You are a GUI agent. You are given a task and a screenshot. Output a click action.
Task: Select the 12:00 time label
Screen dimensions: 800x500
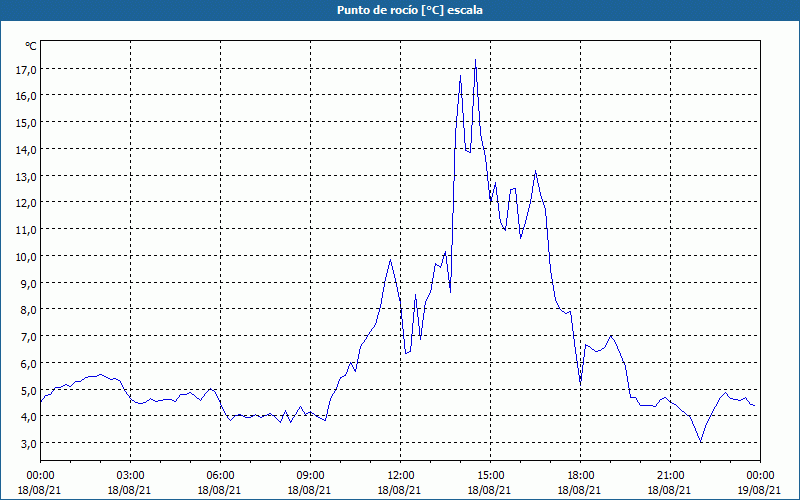click(x=401, y=476)
